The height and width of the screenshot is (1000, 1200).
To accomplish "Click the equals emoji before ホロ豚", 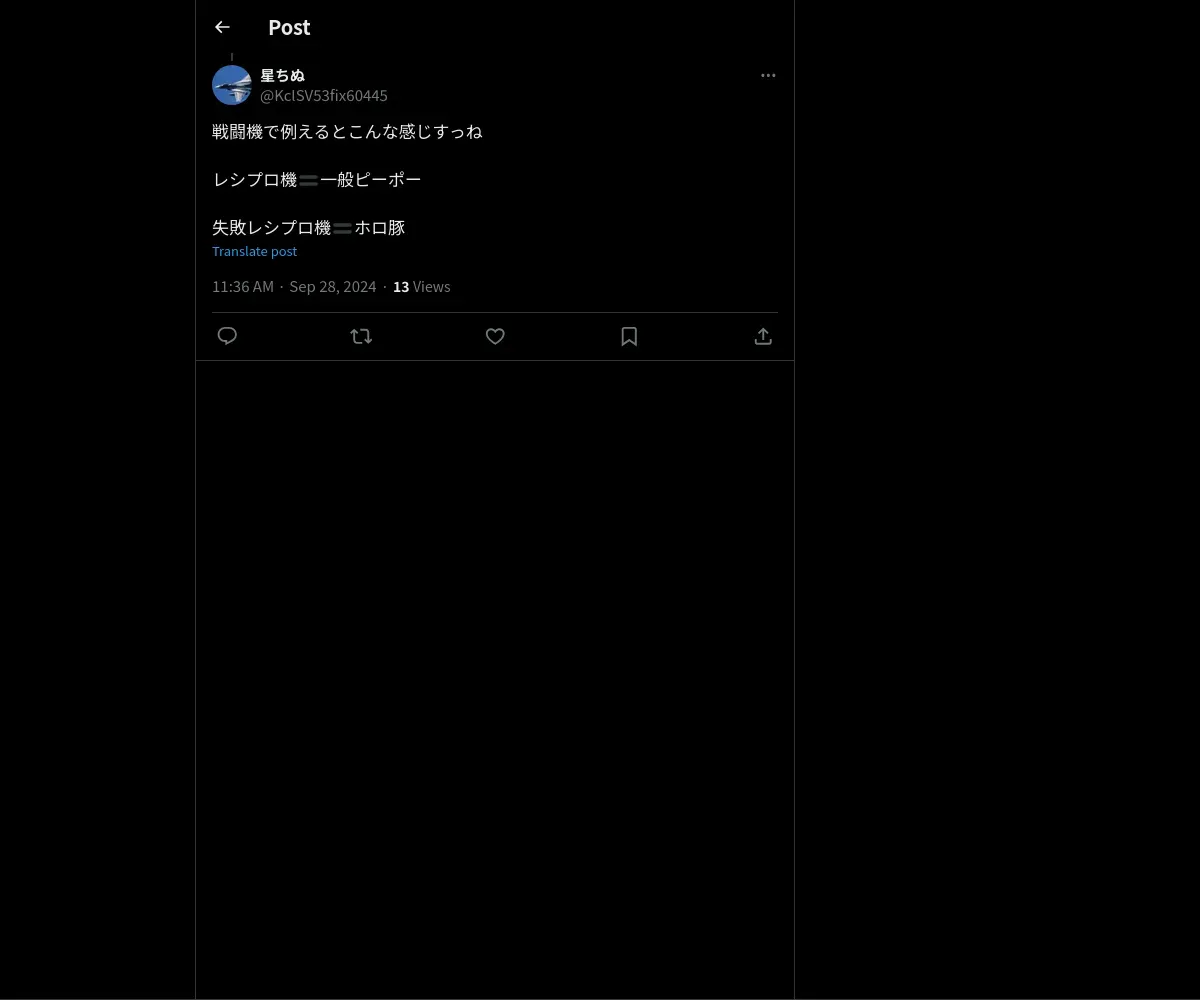I will pyautogui.click(x=343, y=228).
